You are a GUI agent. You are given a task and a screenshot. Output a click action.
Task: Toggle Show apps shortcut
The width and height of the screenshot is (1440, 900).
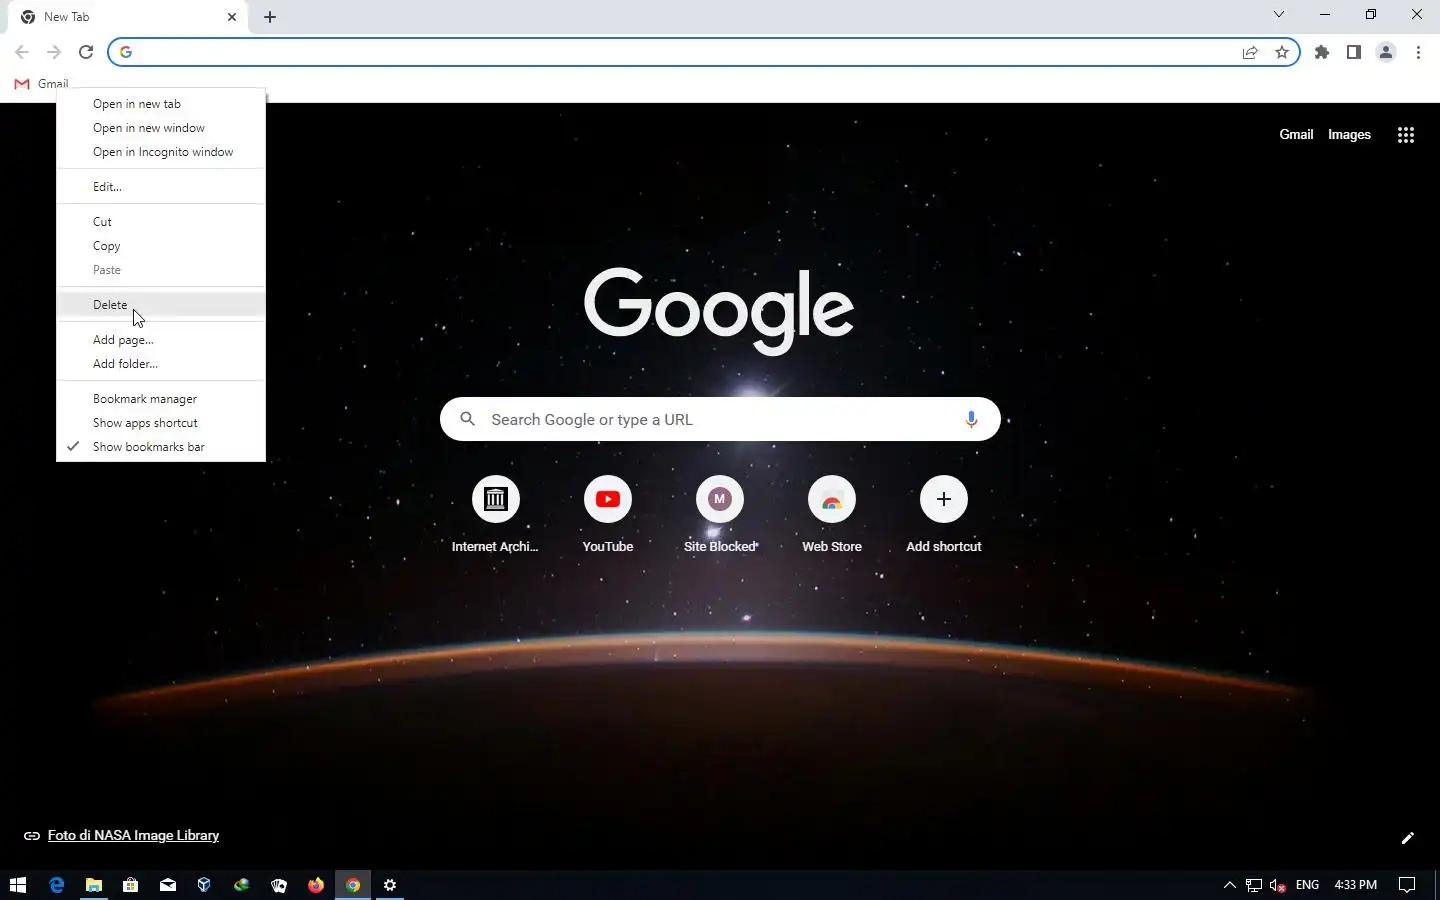(x=161, y=423)
